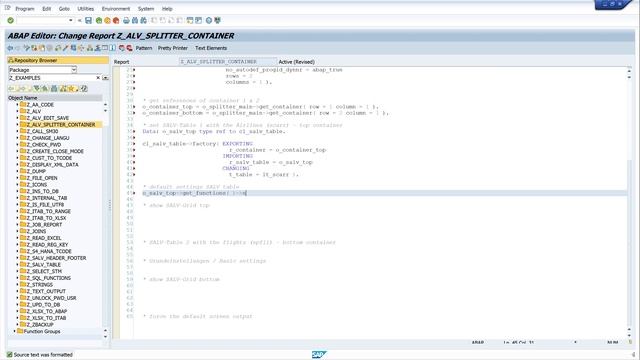Click the Object Name column header

(x=55, y=98)
